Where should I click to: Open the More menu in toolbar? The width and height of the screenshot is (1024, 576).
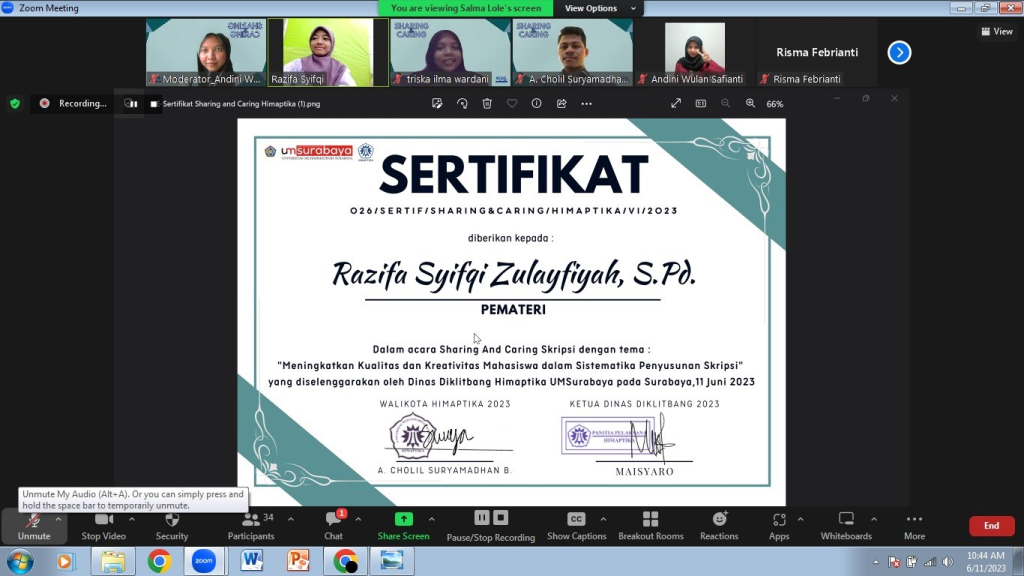[x=914, y=524]
